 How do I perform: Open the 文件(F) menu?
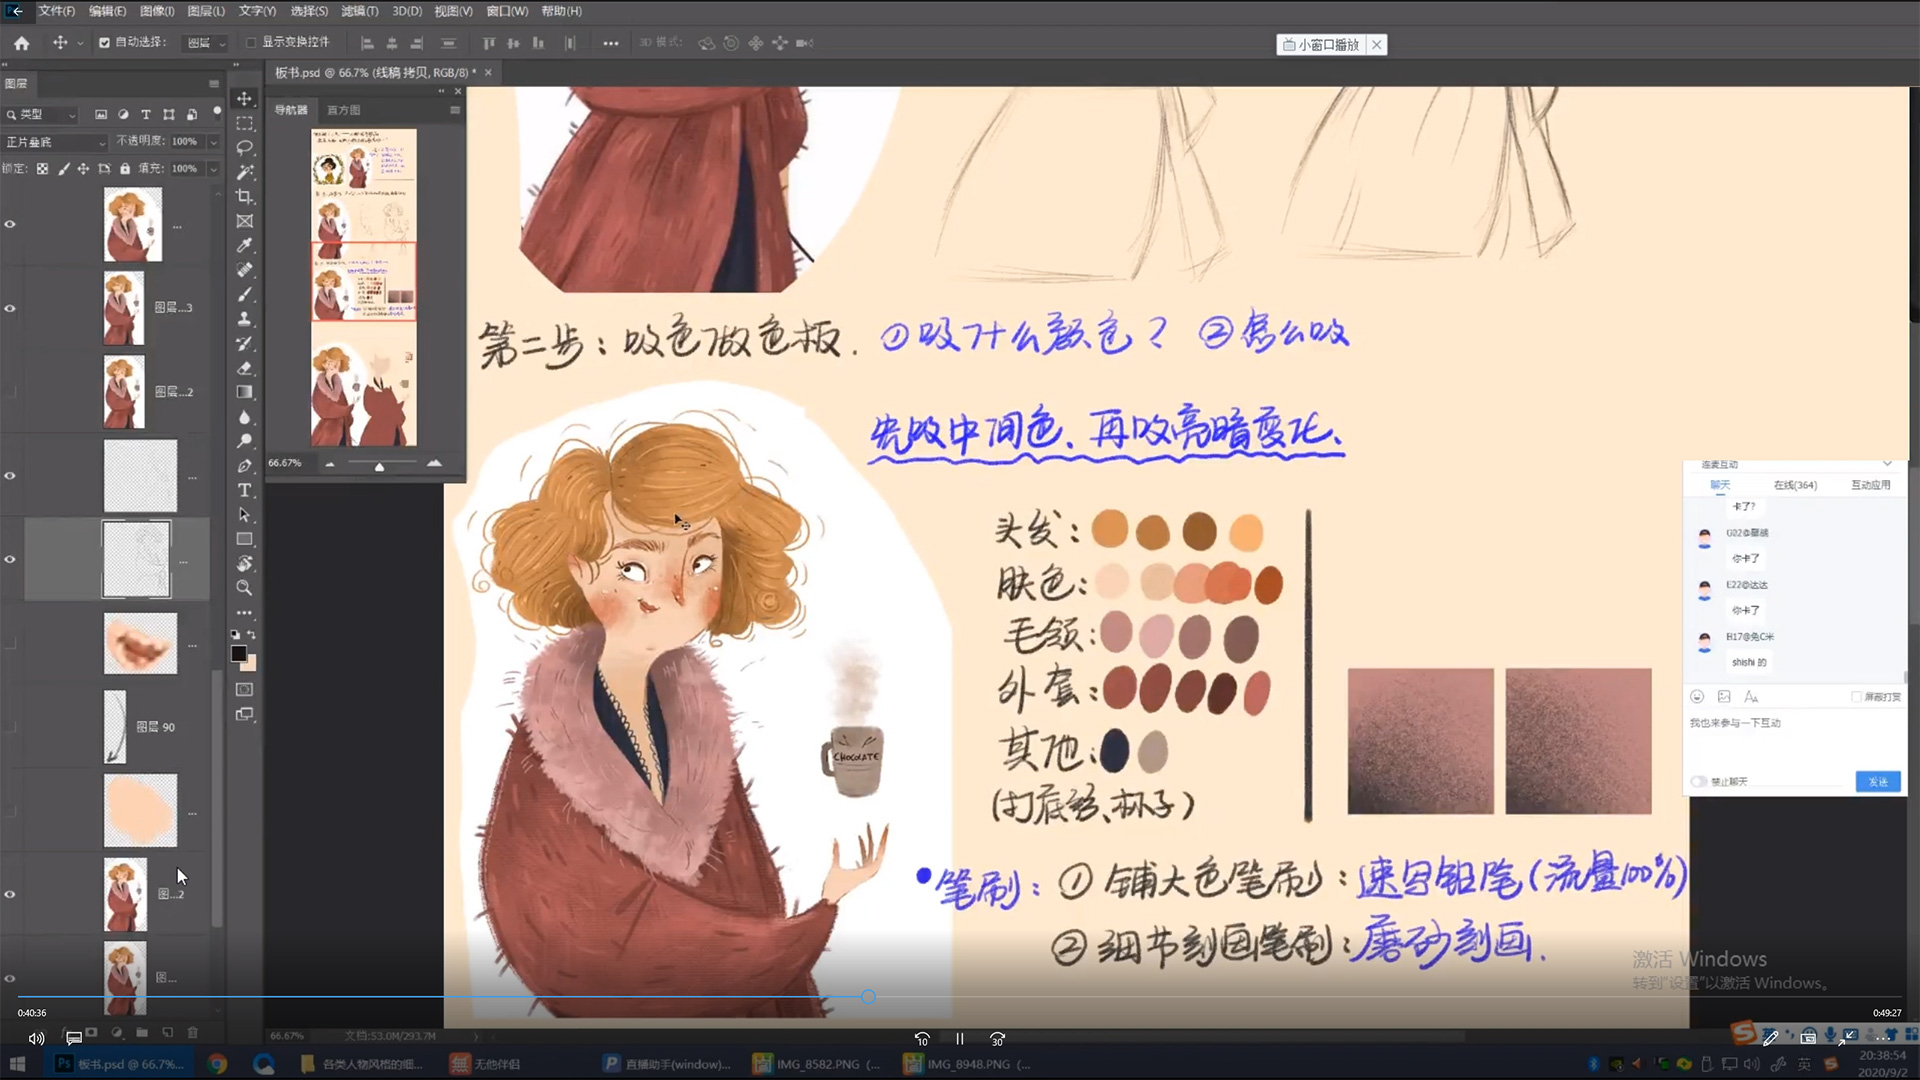coord(57,11)
